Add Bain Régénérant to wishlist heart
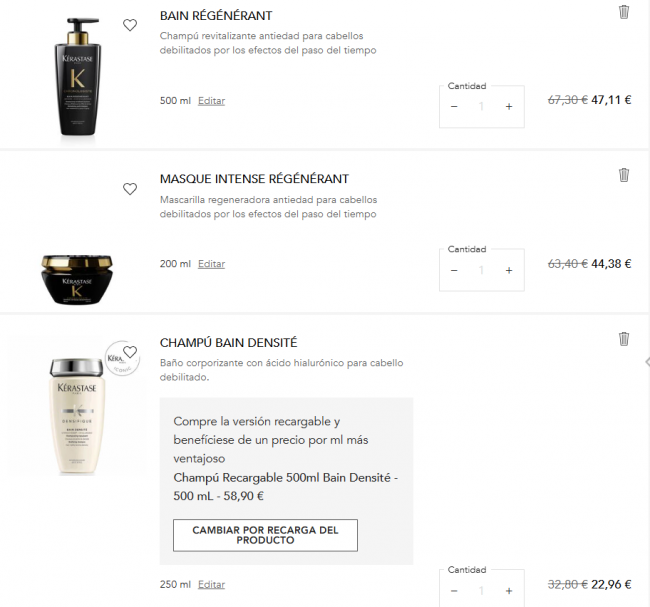Image resolution: width=650 pixels, height=607 pixels. (130, 25)
